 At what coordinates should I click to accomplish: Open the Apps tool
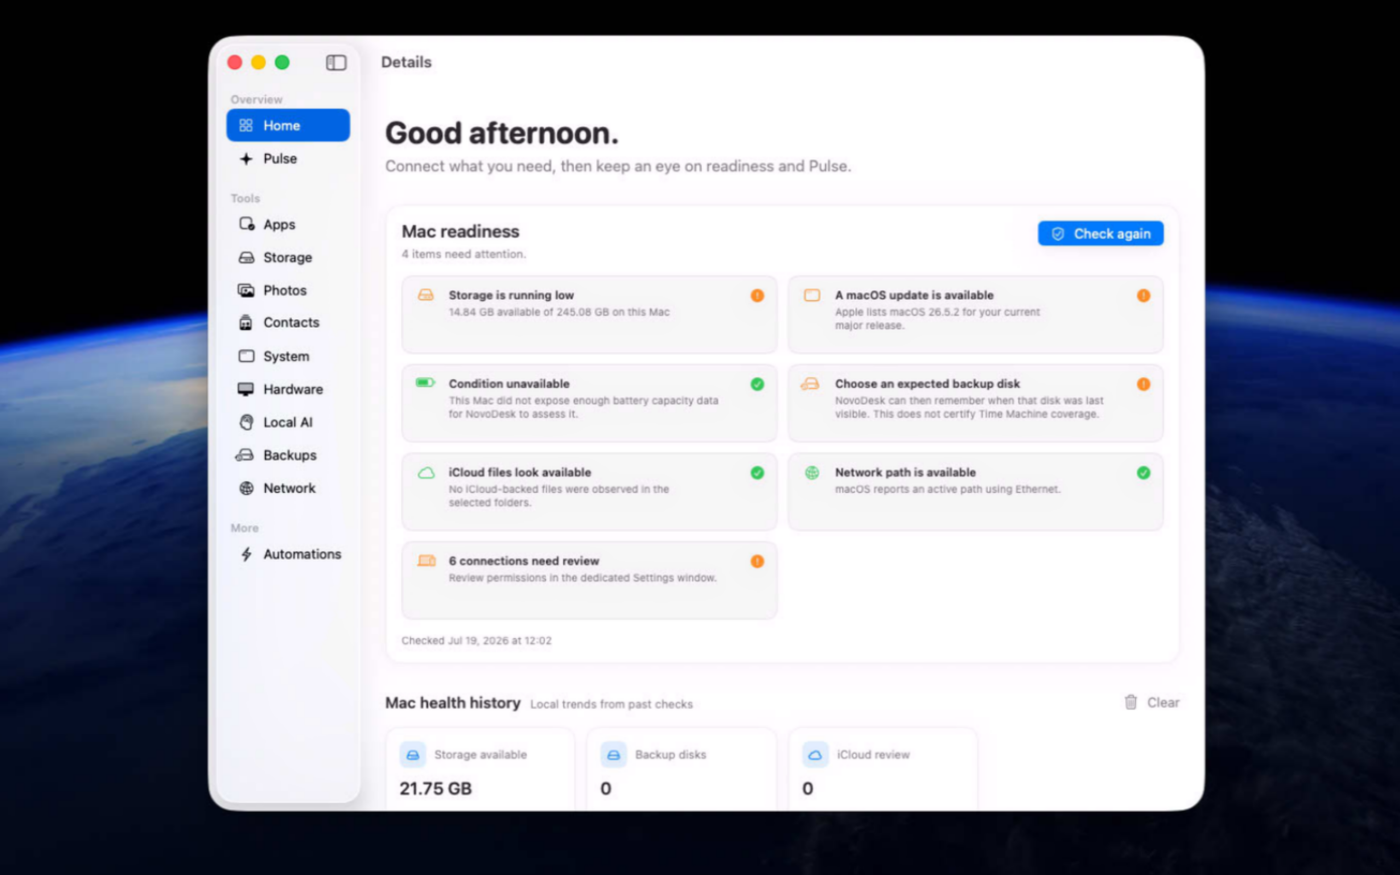(288, 224)
